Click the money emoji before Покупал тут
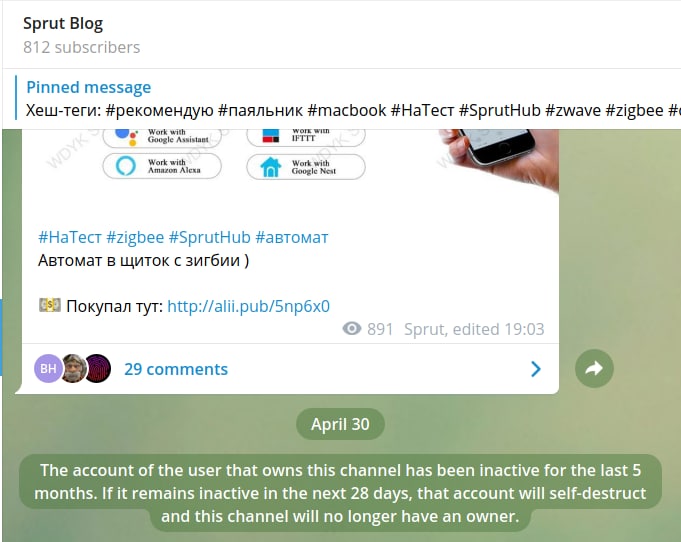Screen dimensions: 681x542 pos(50,305)
